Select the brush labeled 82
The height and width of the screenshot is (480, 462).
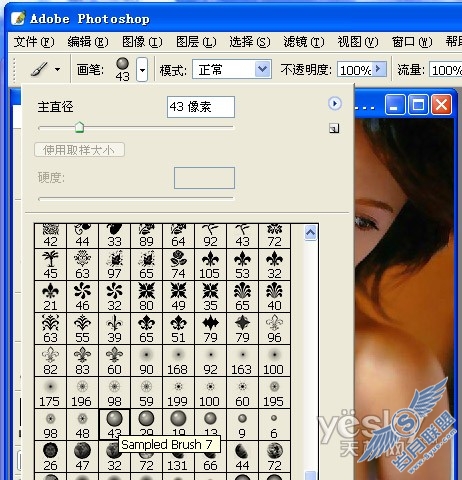coord(50,361)
